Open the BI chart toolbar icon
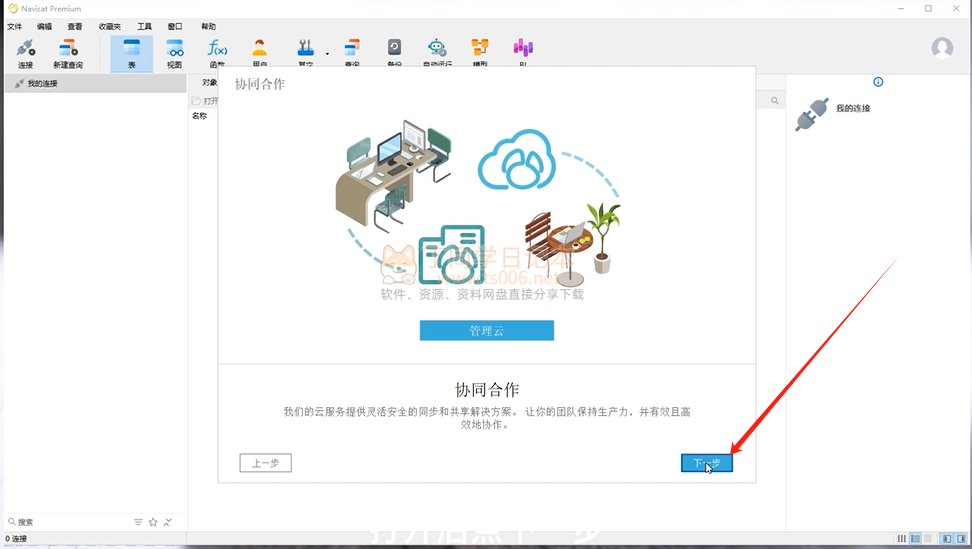This screenshot has height=549, width=972. click(523, 50)
